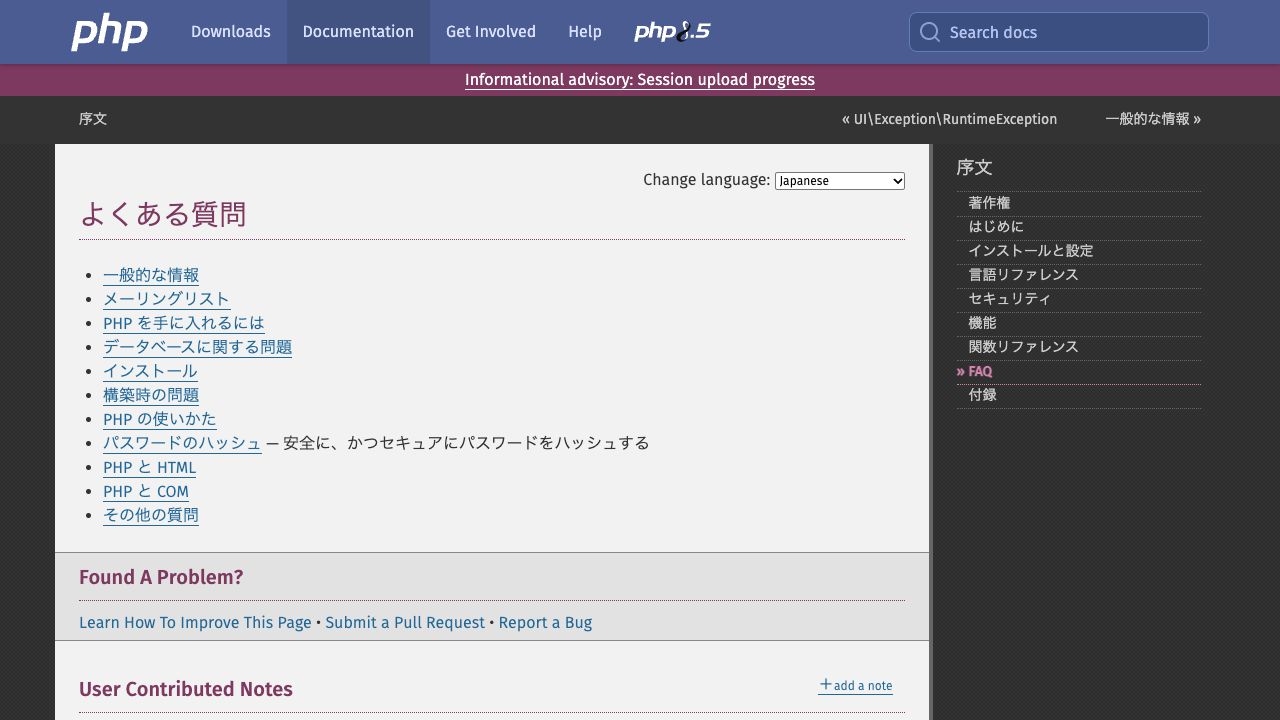Screen dimensions: 1280x720
Task: Click Submit a Pull Request
Action: pos(405,622)
